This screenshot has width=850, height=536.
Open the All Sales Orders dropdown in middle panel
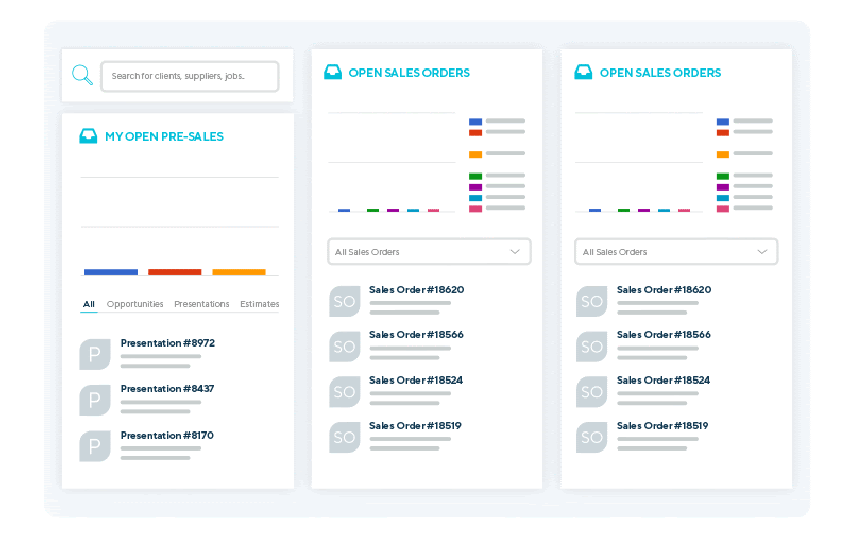(429, 251)
